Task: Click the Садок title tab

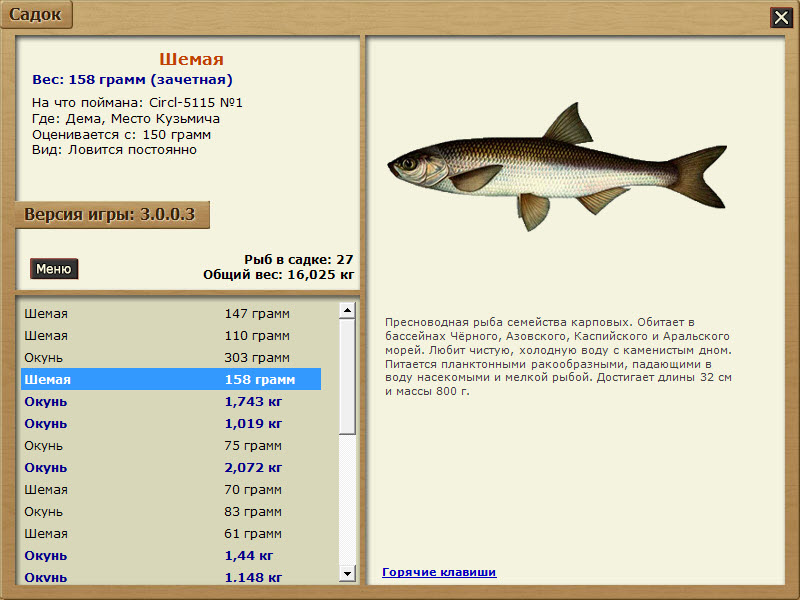Action: 36,14
